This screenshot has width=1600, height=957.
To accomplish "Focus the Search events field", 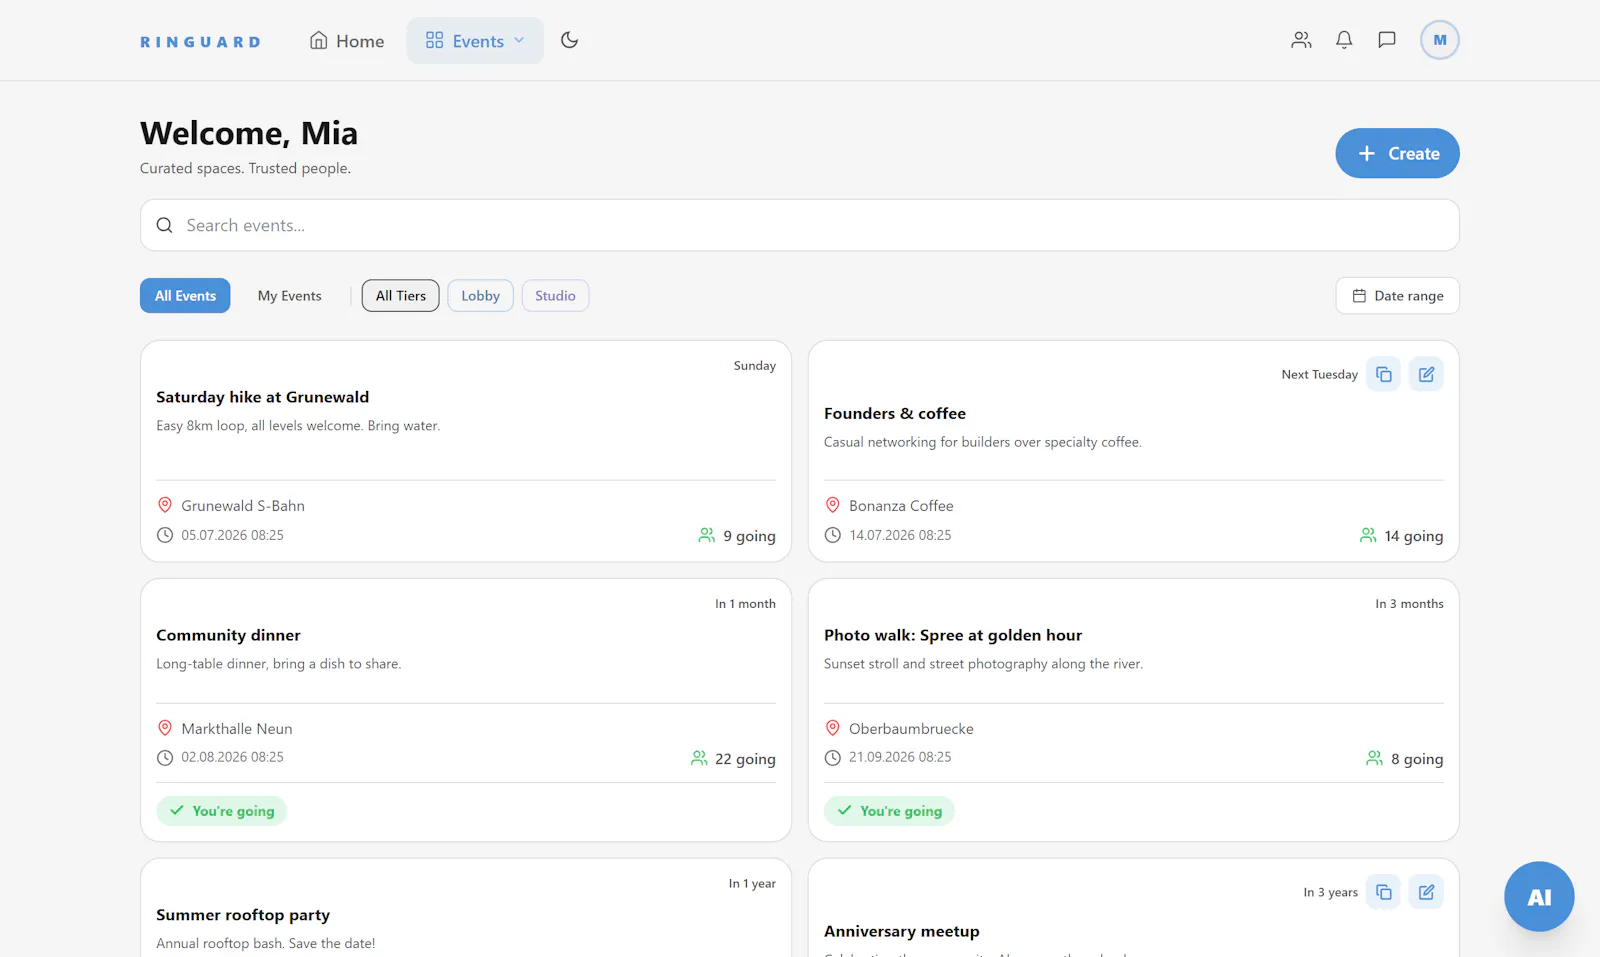I will tap(800, 225).
